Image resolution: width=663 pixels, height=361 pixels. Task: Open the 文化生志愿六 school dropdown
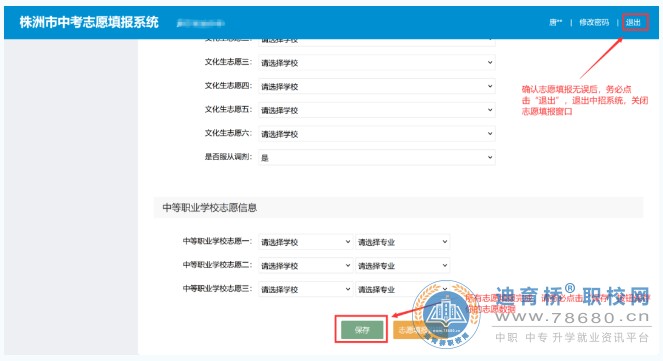pos(377,134)
